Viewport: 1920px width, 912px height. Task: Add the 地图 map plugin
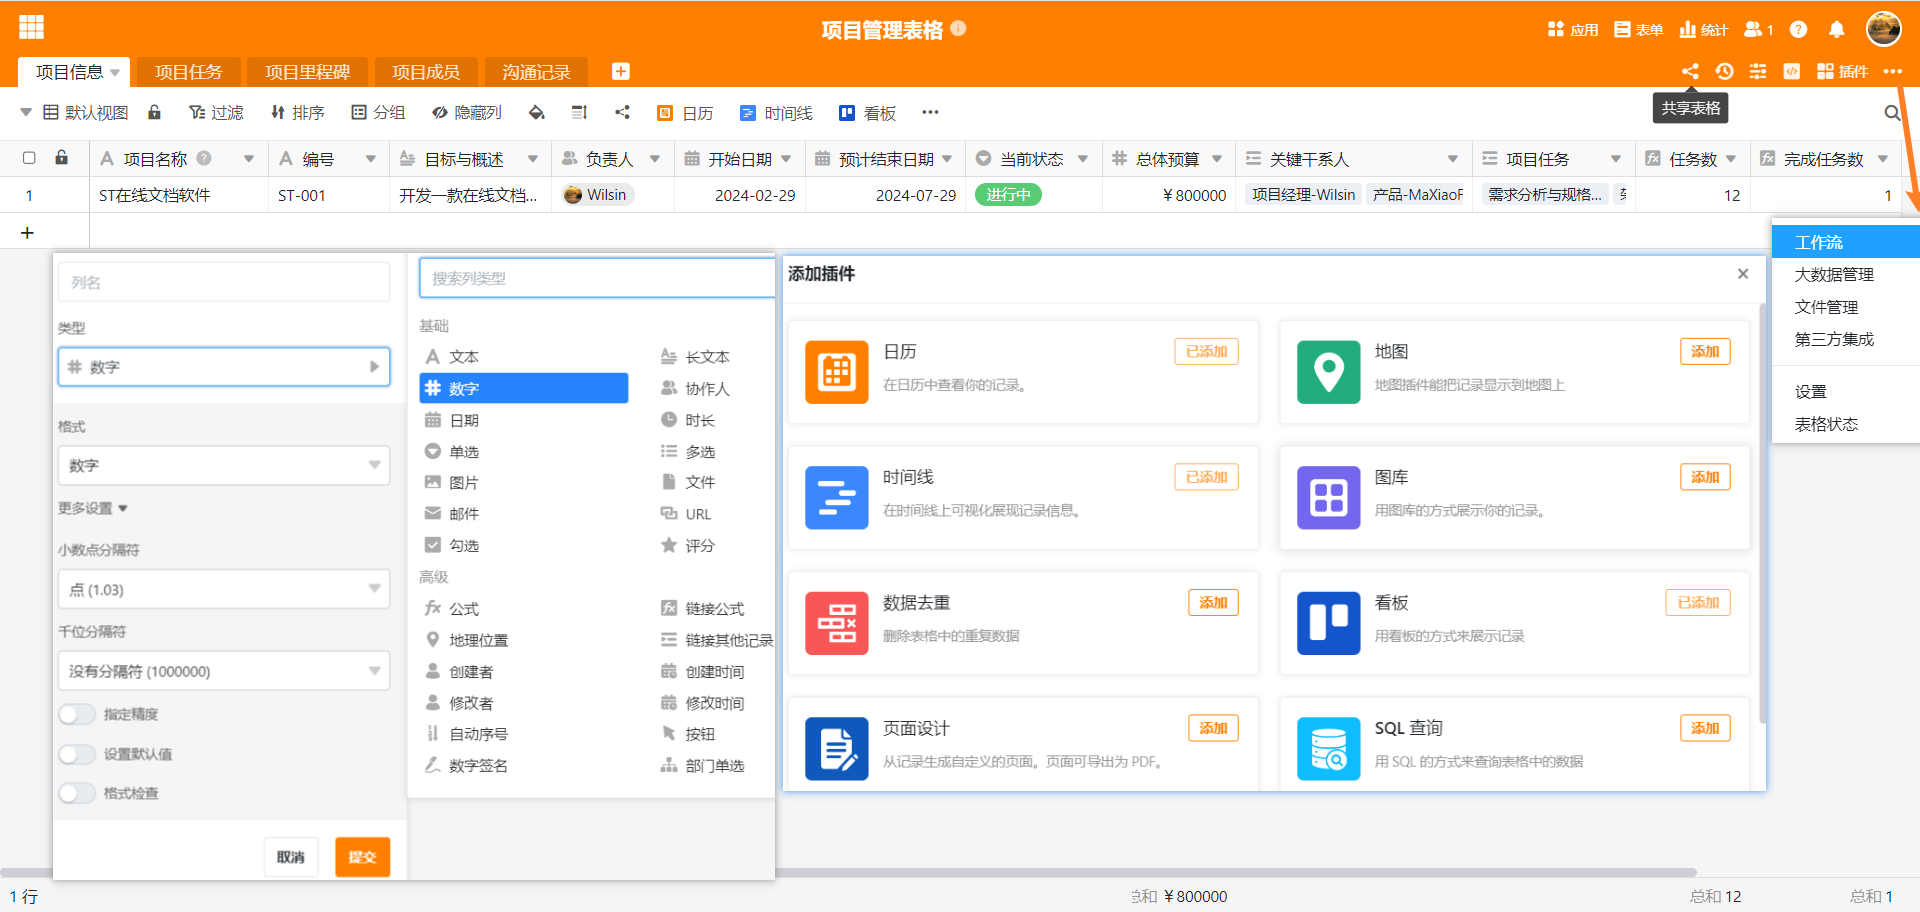(x=1705, y=351)
